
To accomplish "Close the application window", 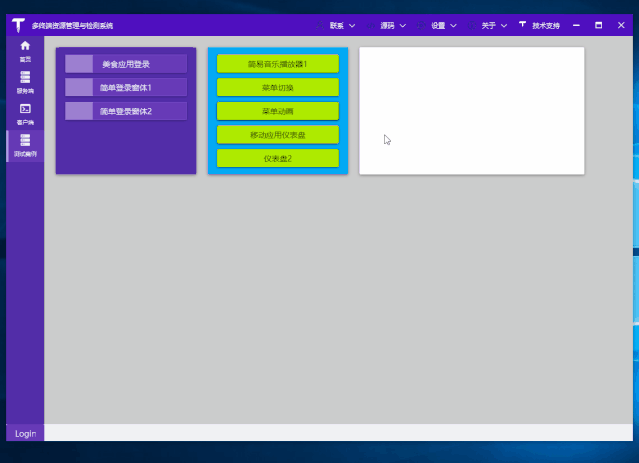I will (621, 25).
